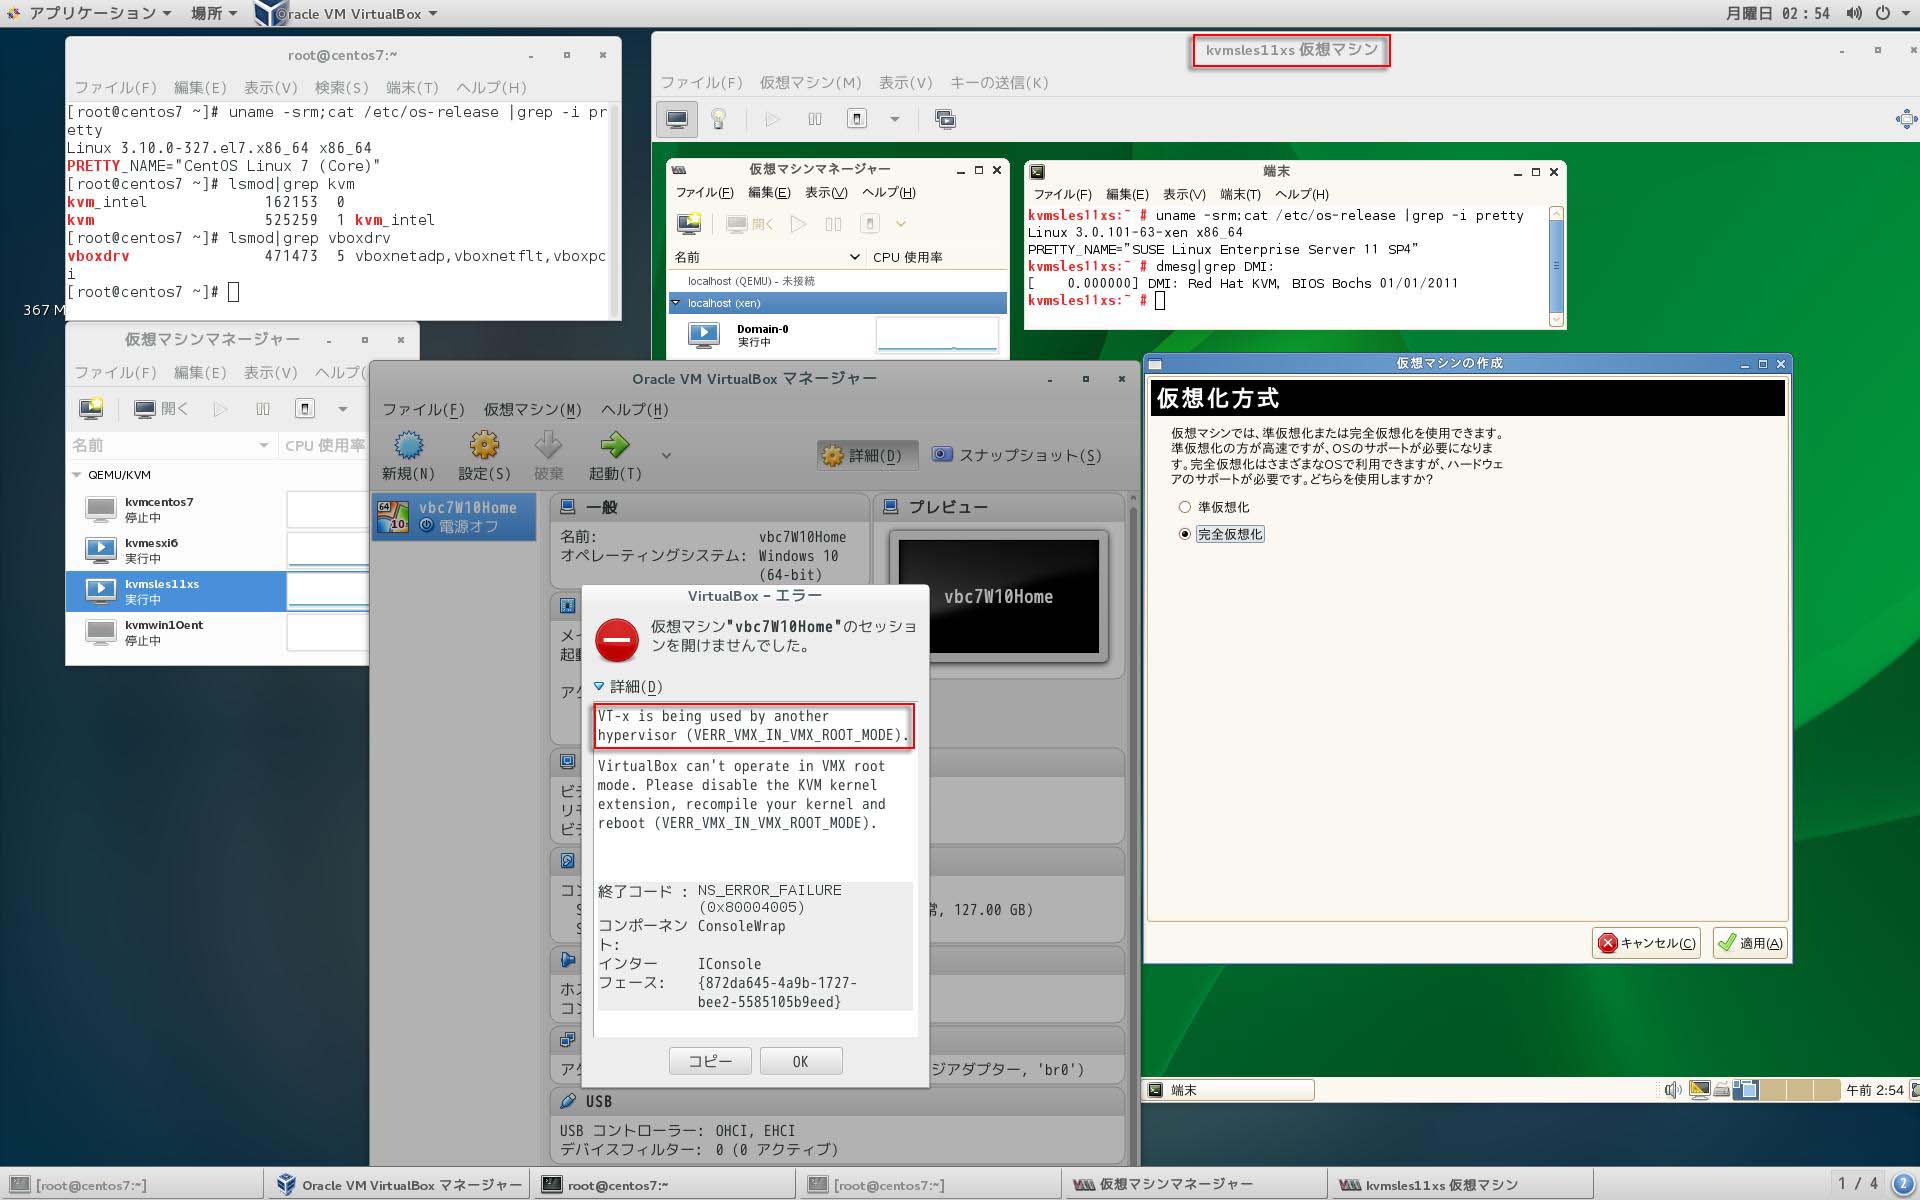
Task: Click the Run play icon in host Virtual Machine Manager
Action: (221, 409)
